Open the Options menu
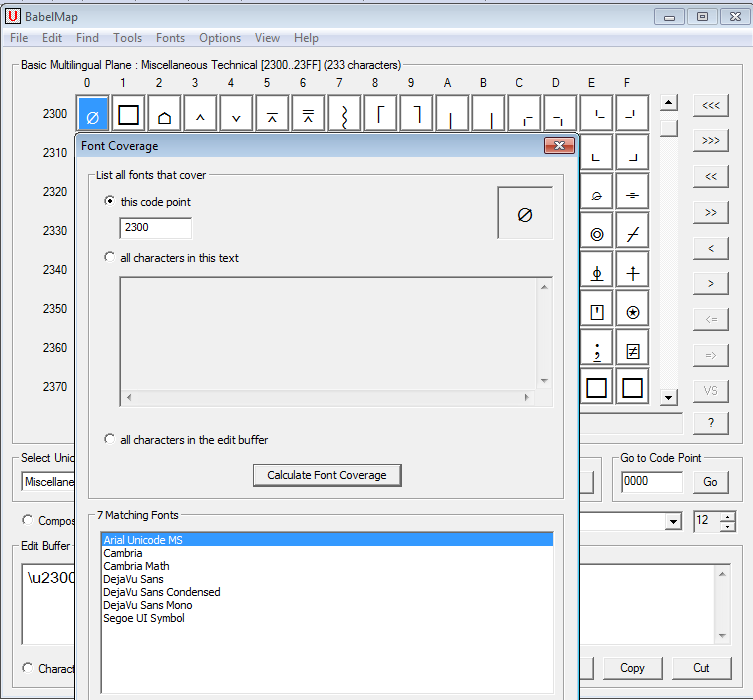Viewport: 753px width, 700px height. (x=220, y=38)
